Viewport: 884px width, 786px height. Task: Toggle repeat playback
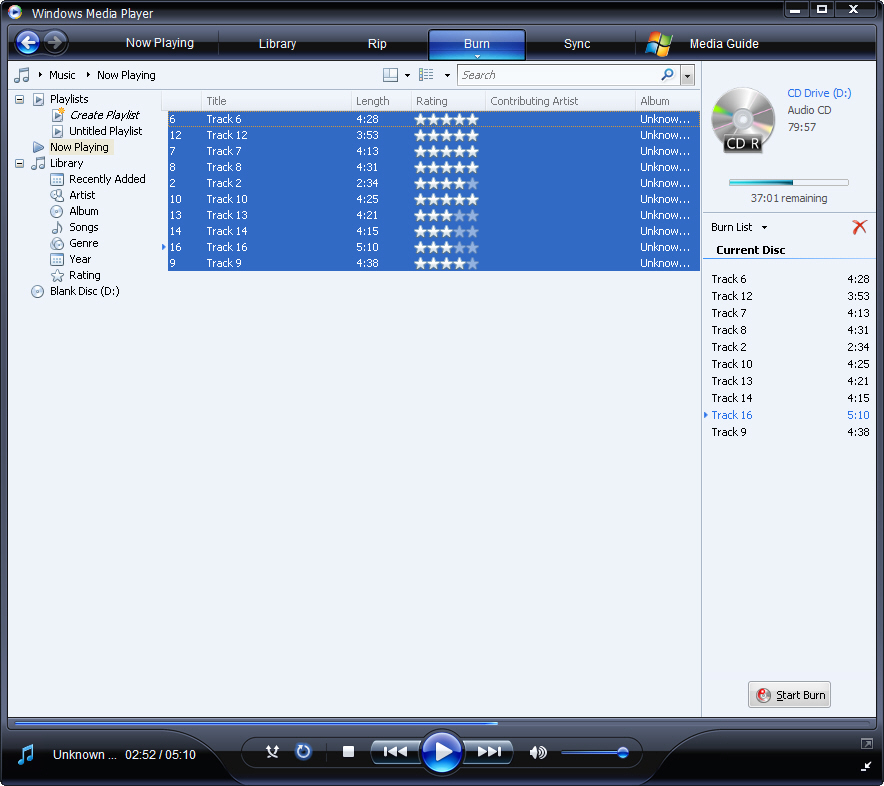coord(303,752)
